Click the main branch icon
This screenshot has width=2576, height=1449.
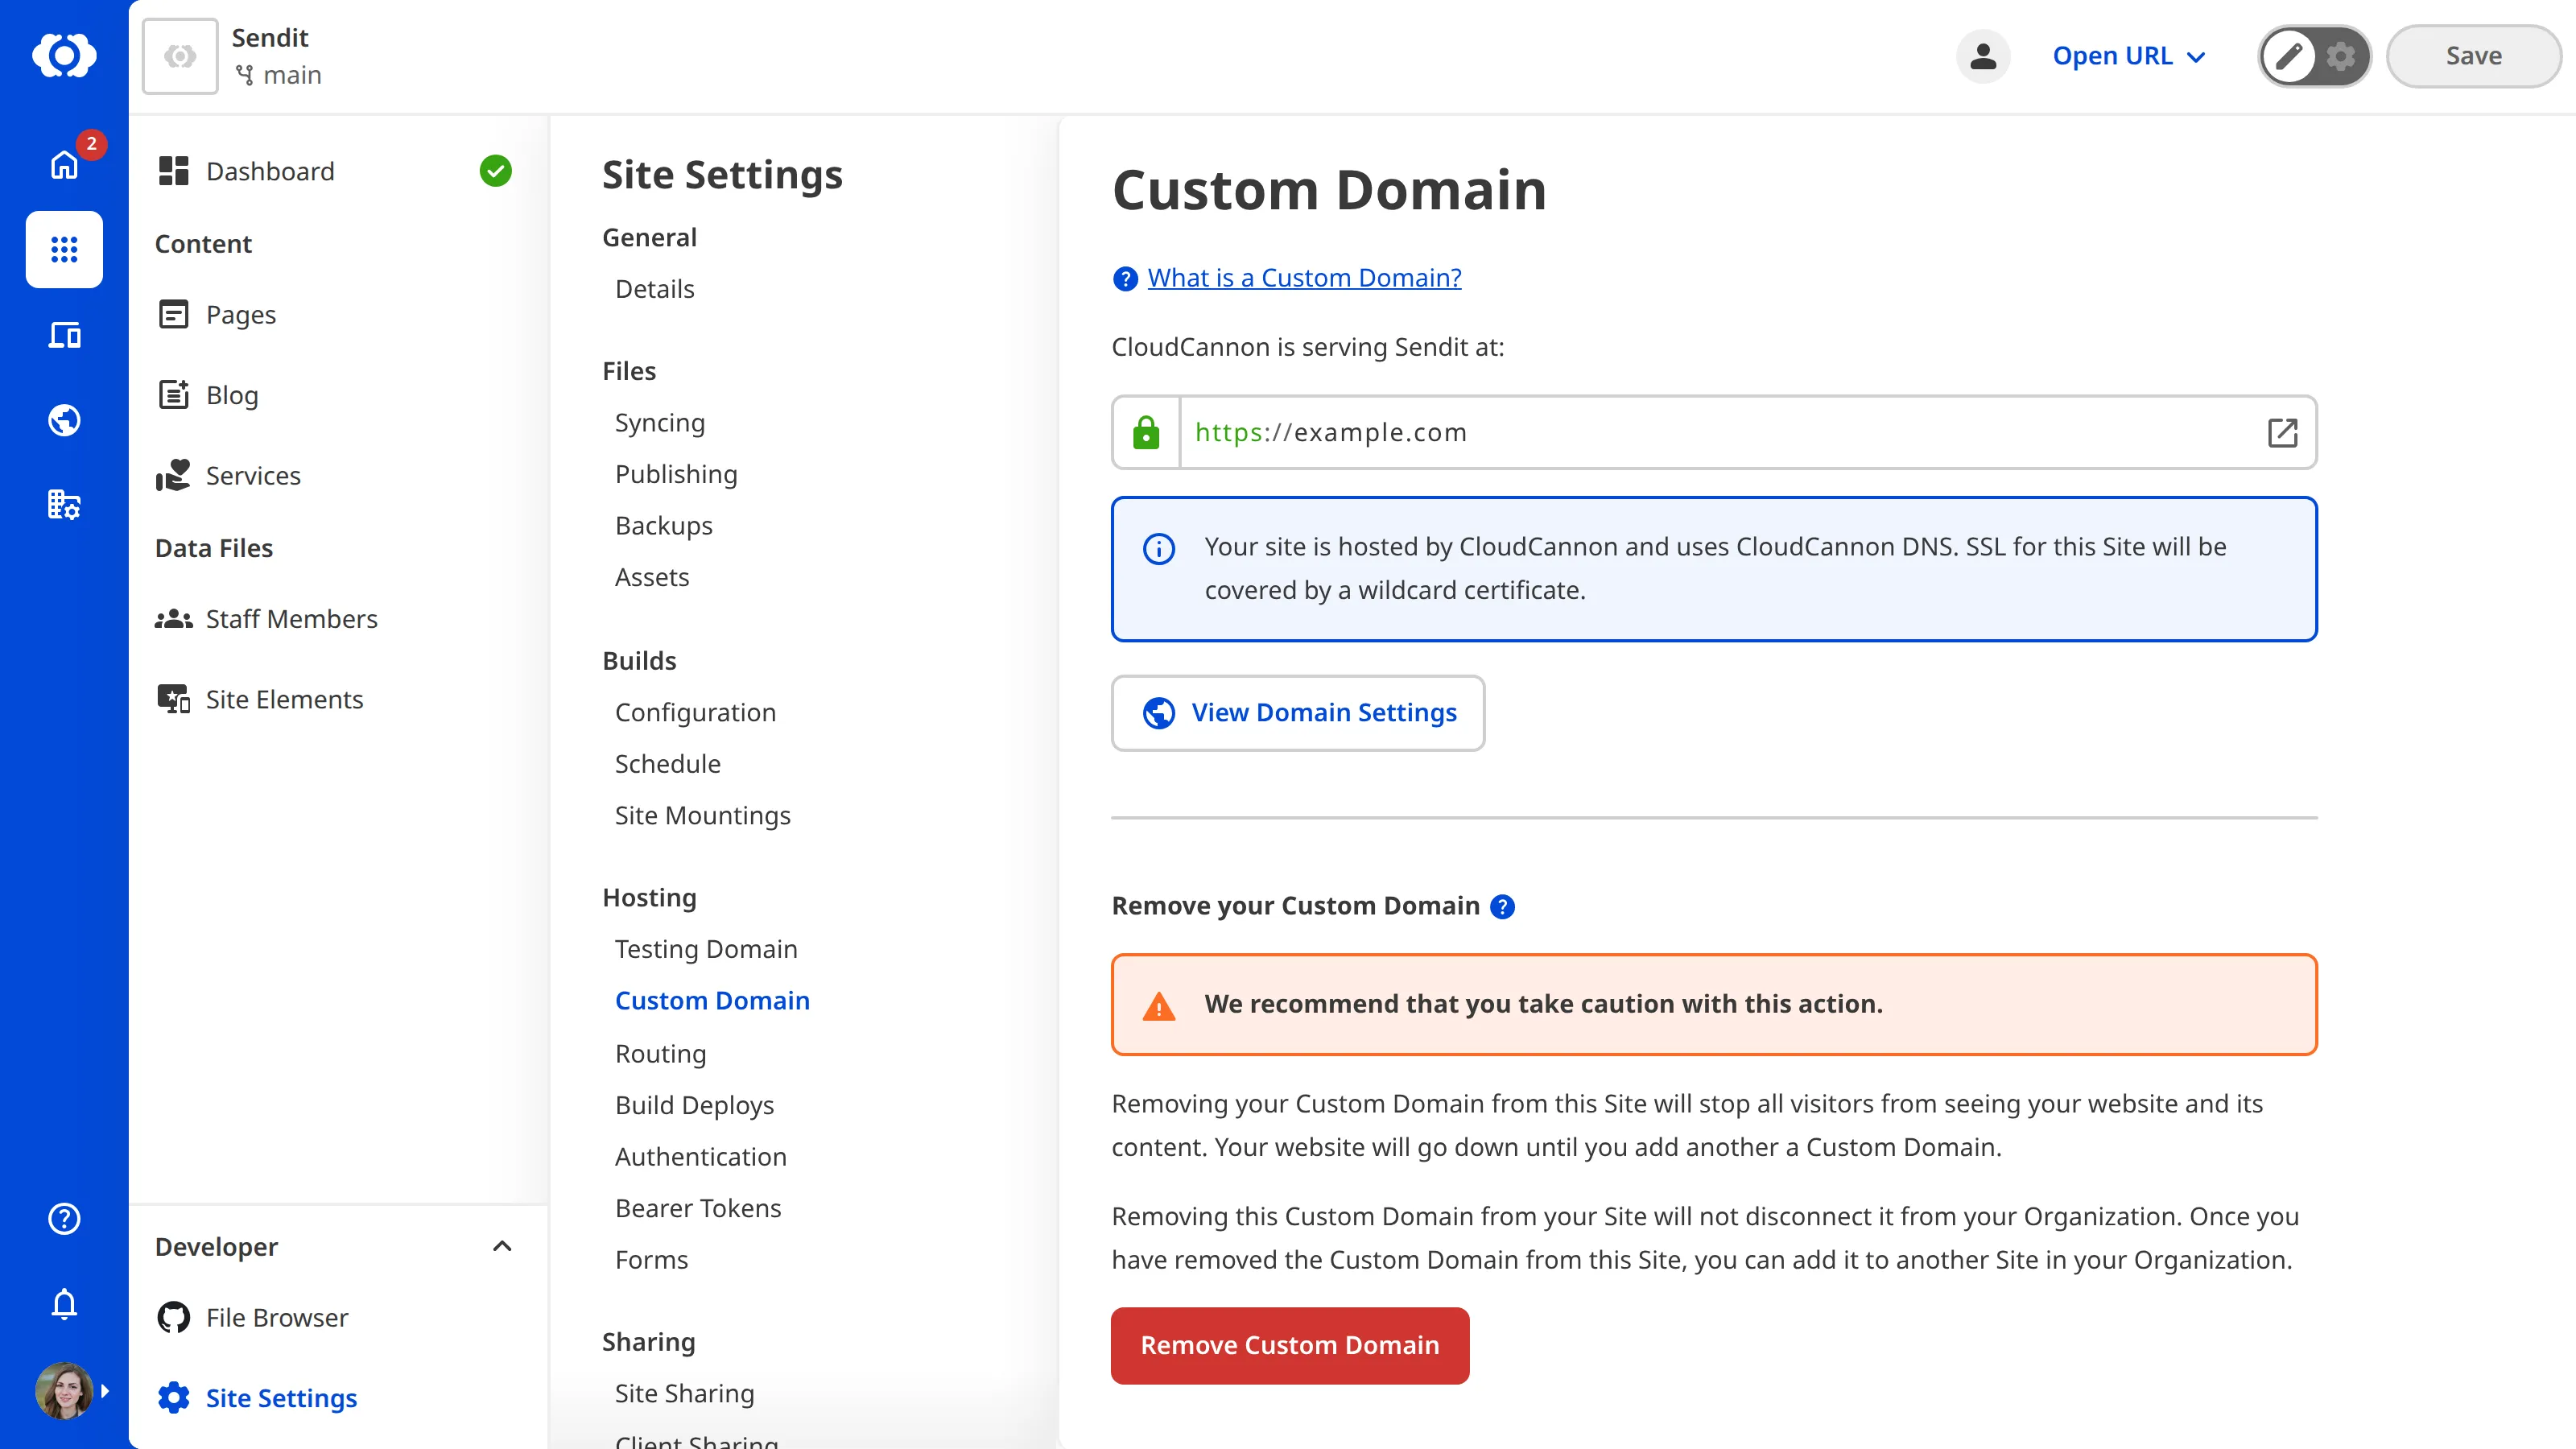click(x=244, y=75)
